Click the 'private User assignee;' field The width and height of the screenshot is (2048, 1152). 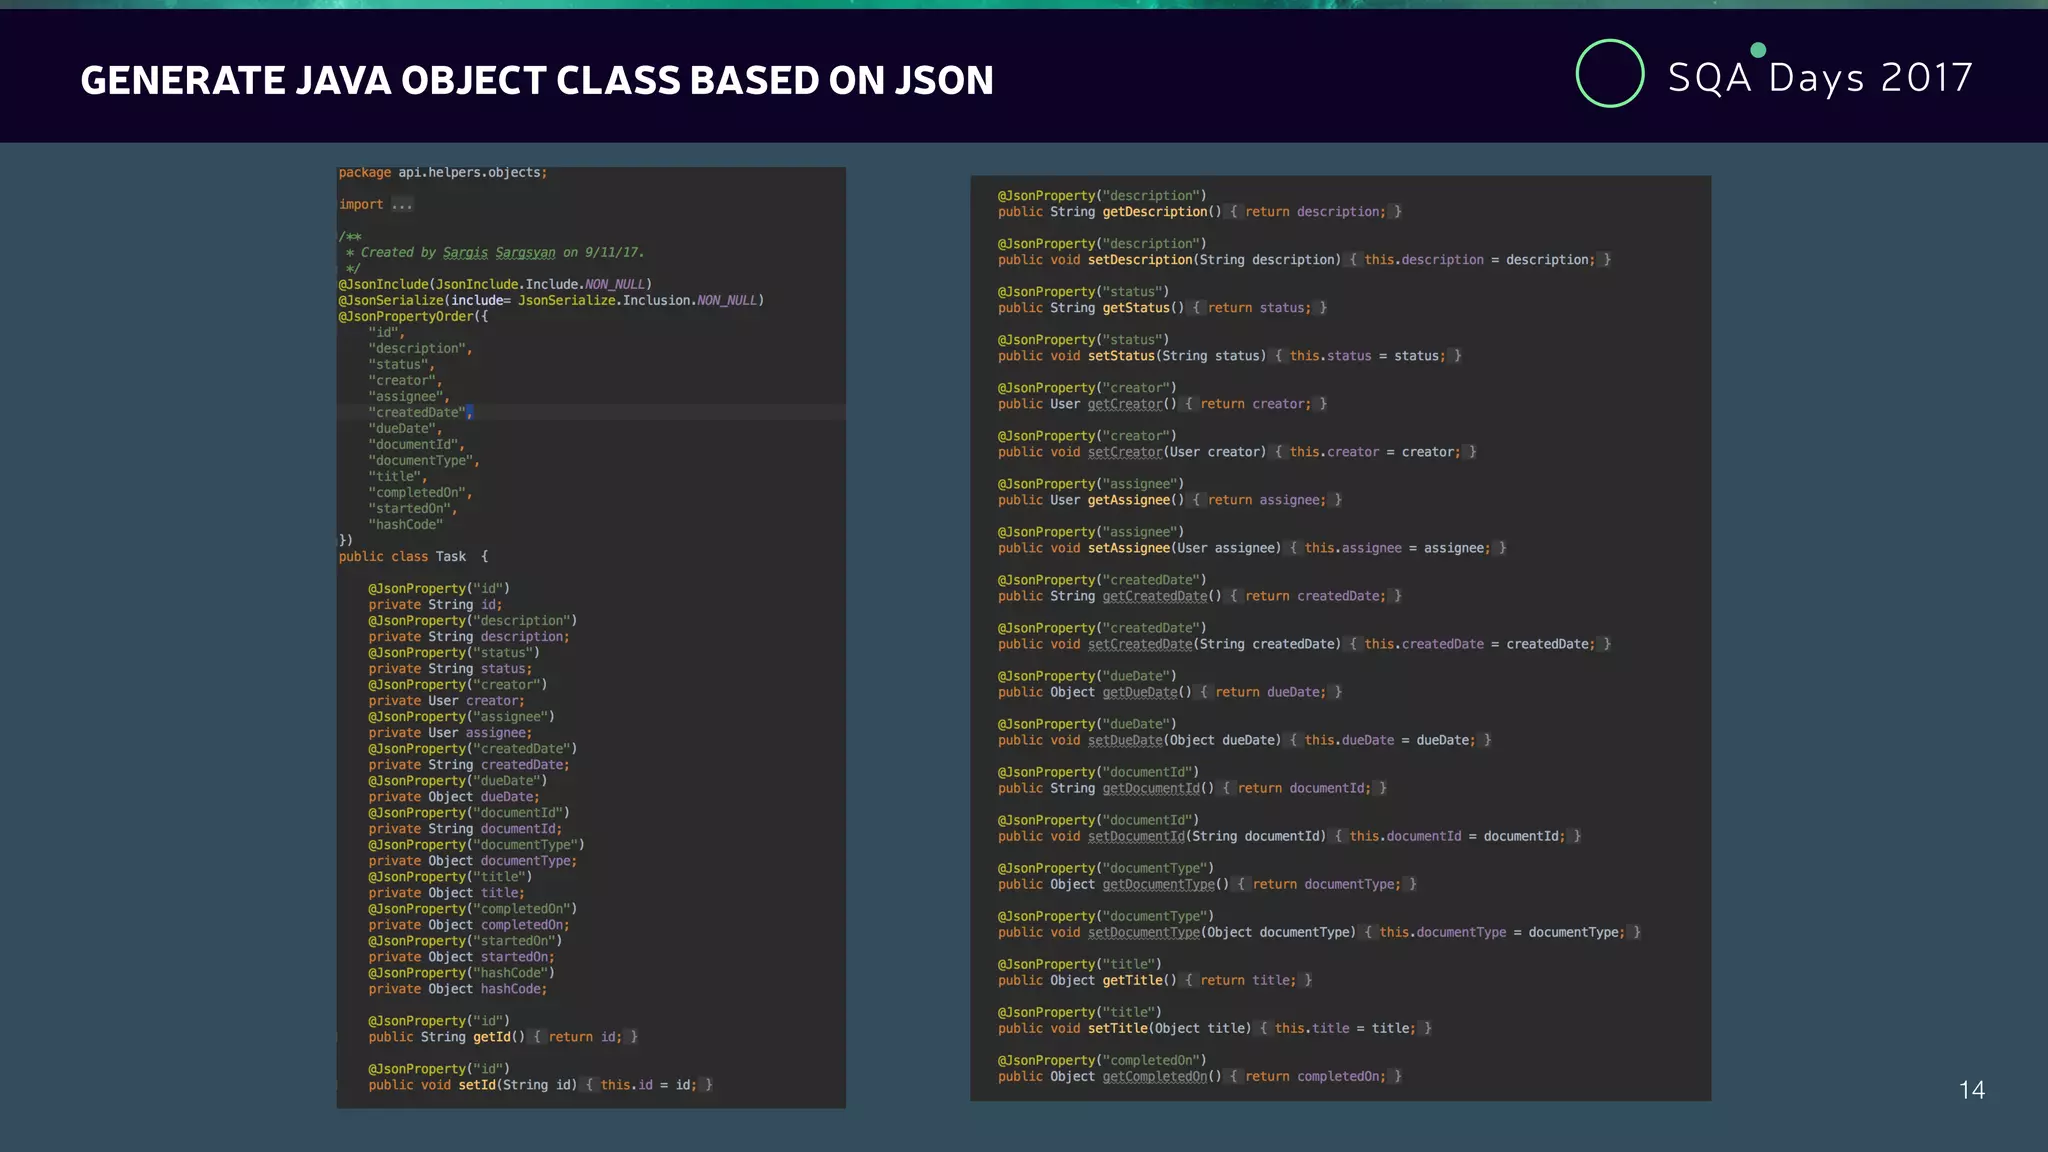coord(450,733)
